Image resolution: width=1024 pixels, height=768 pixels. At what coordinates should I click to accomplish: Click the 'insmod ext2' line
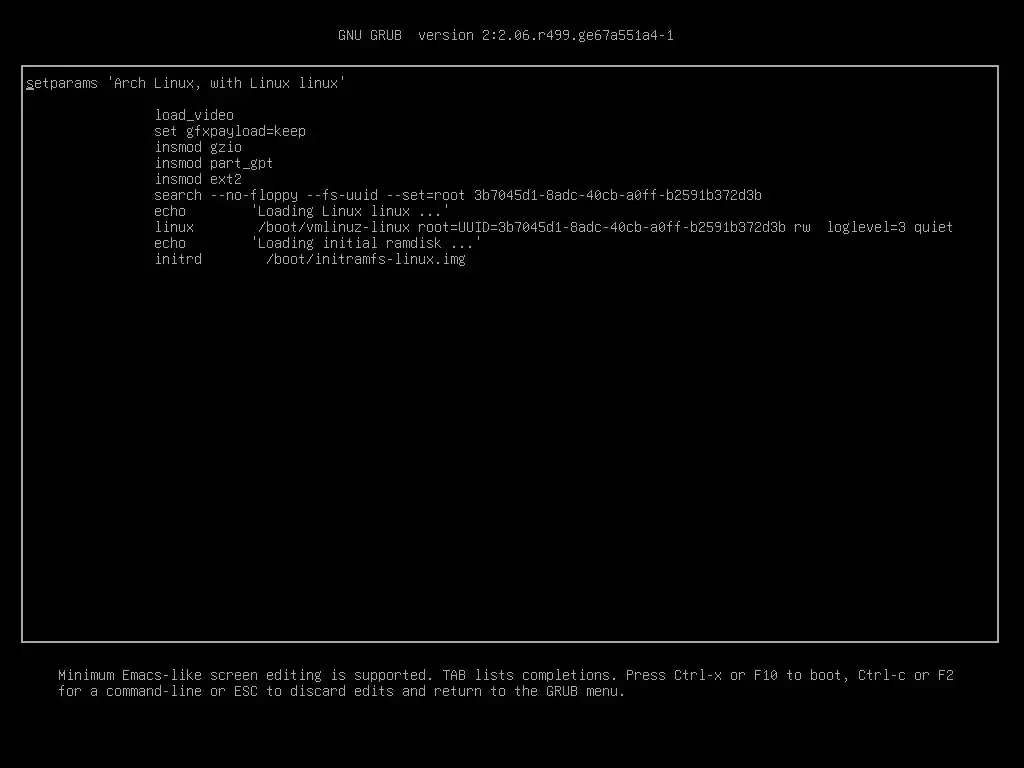point(198,180)
